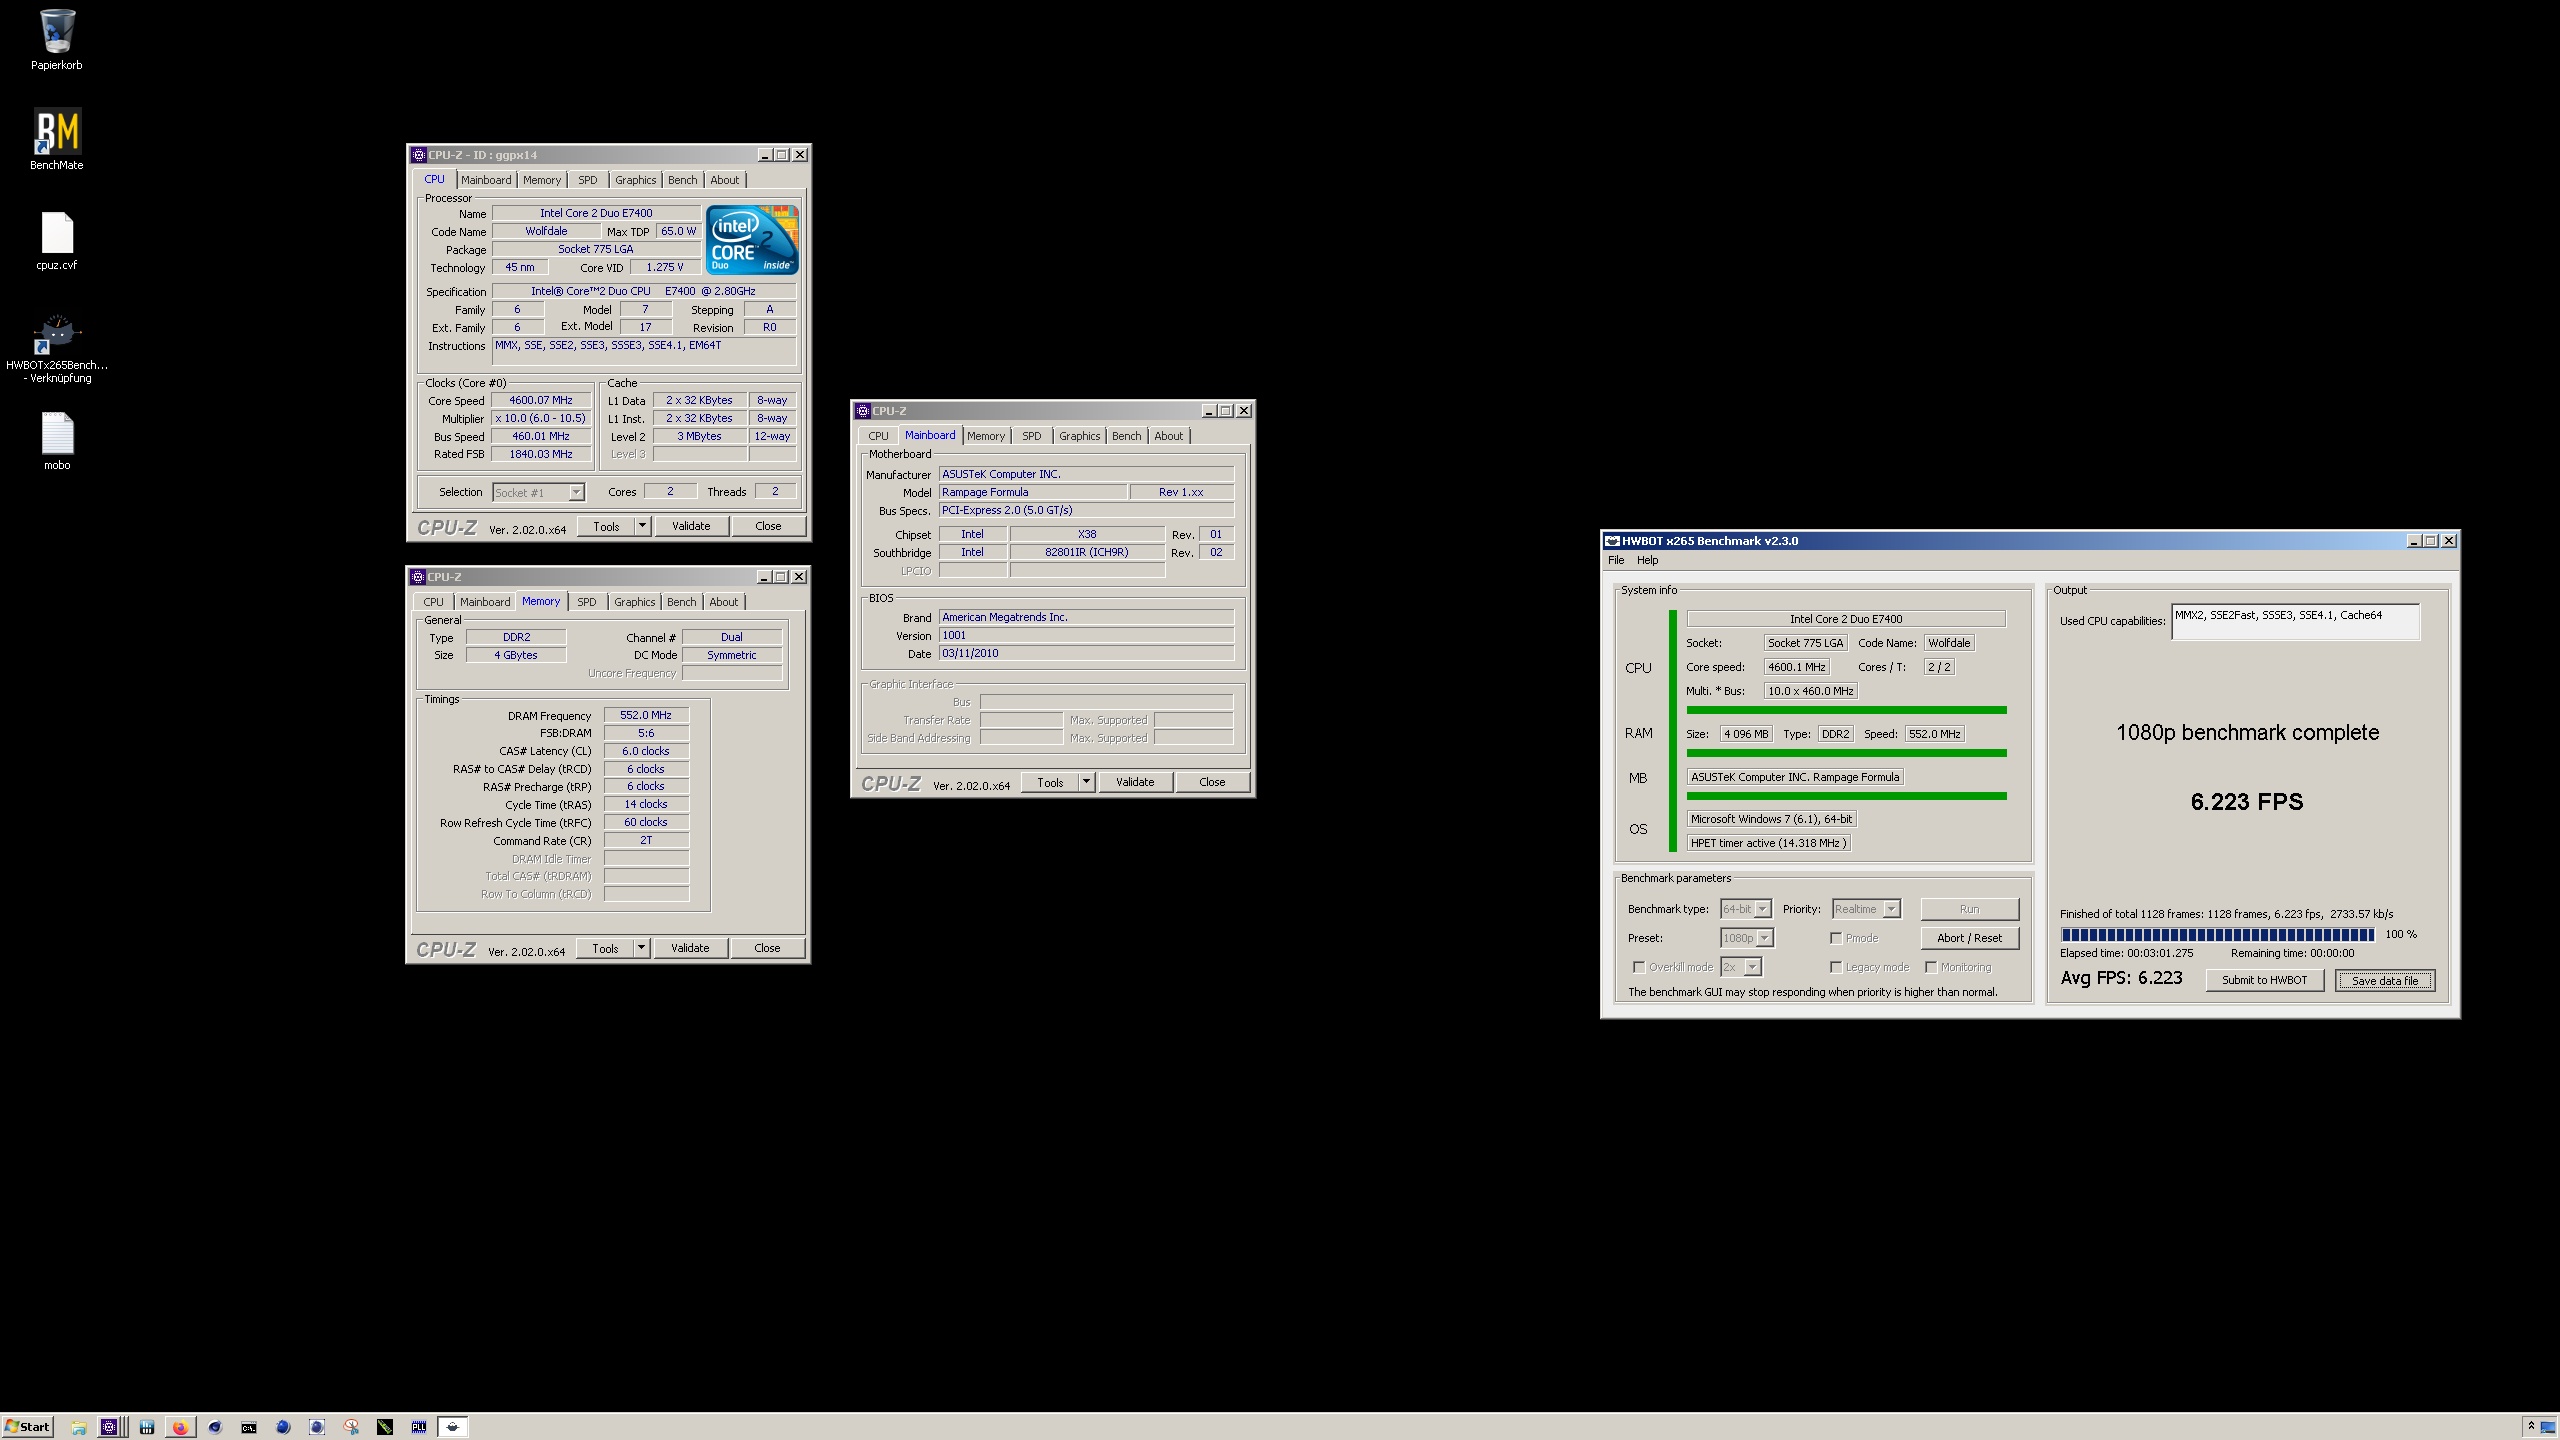This screenshot has width=2560, height=1440.
Task: Open Windows Explorer from the taskbar
Action: click(78, 1427)
